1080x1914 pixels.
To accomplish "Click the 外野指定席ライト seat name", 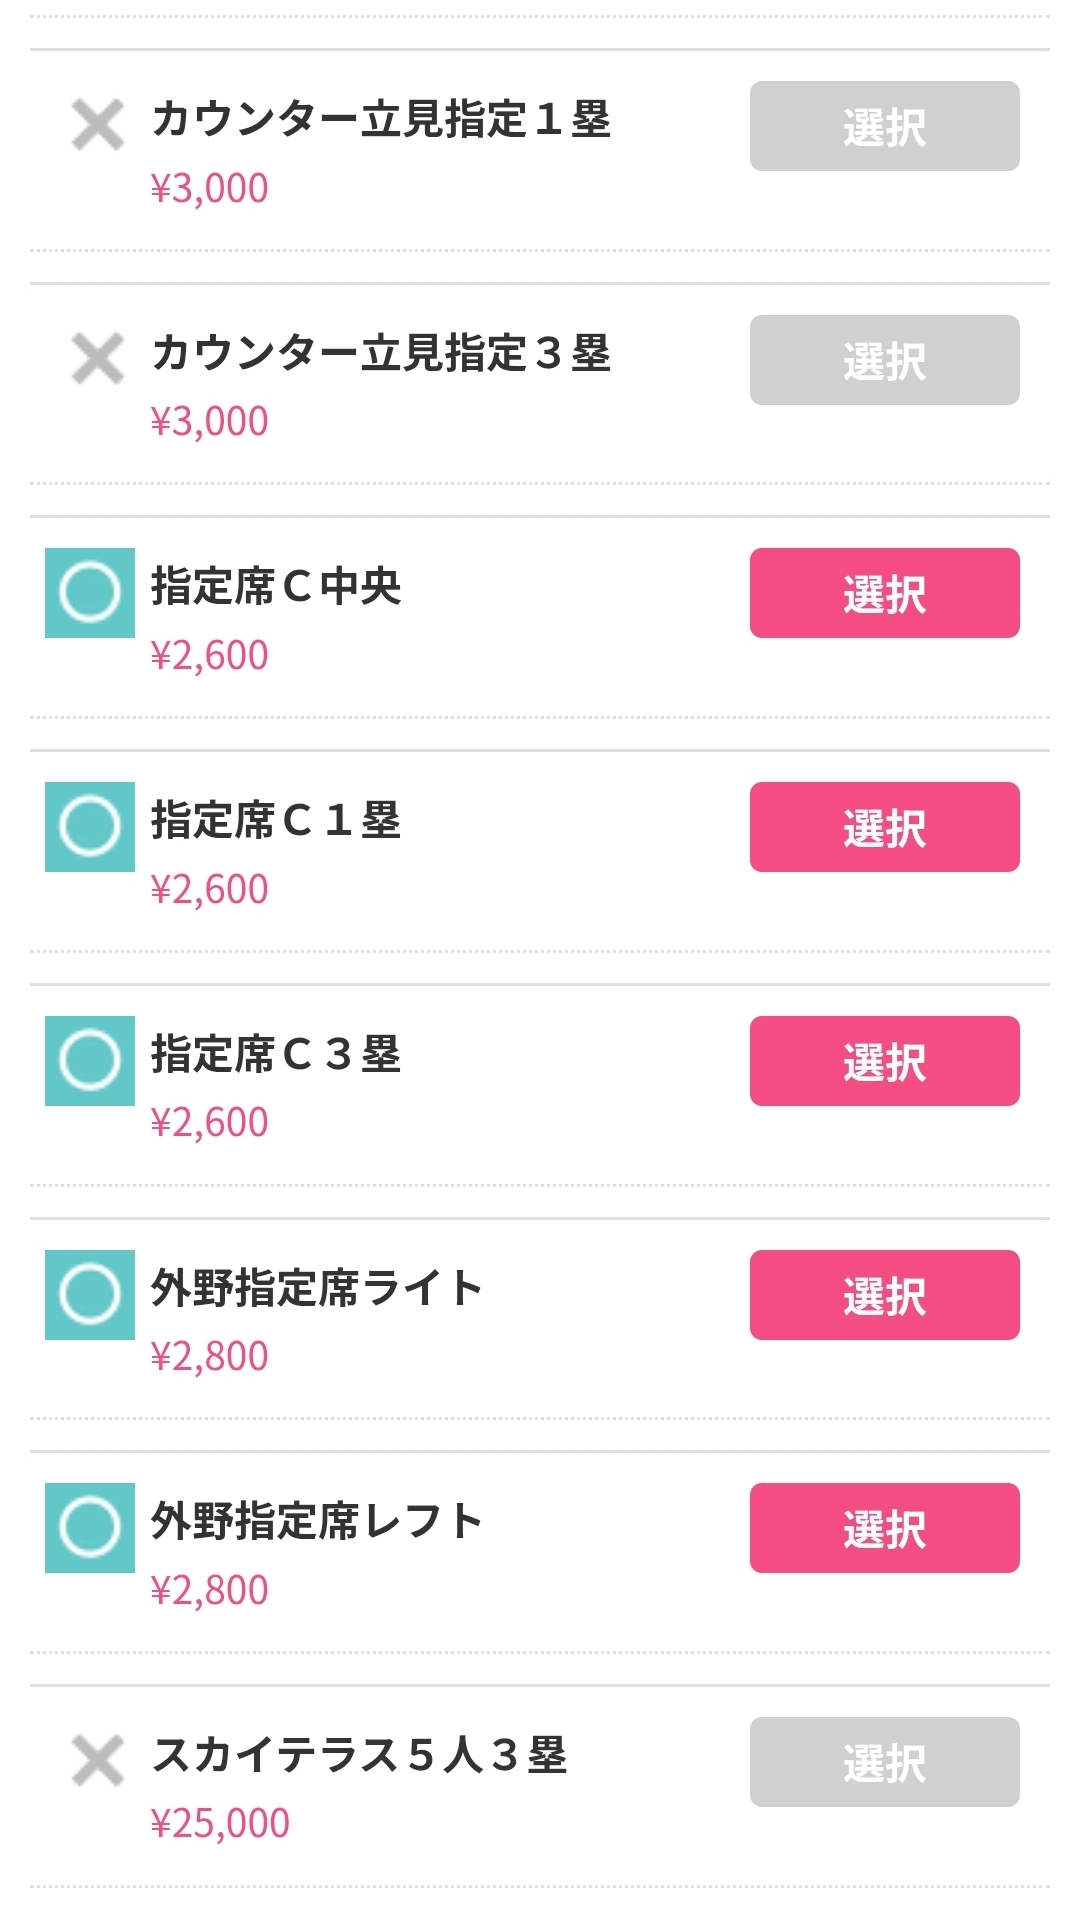I will coord(316,1288).
